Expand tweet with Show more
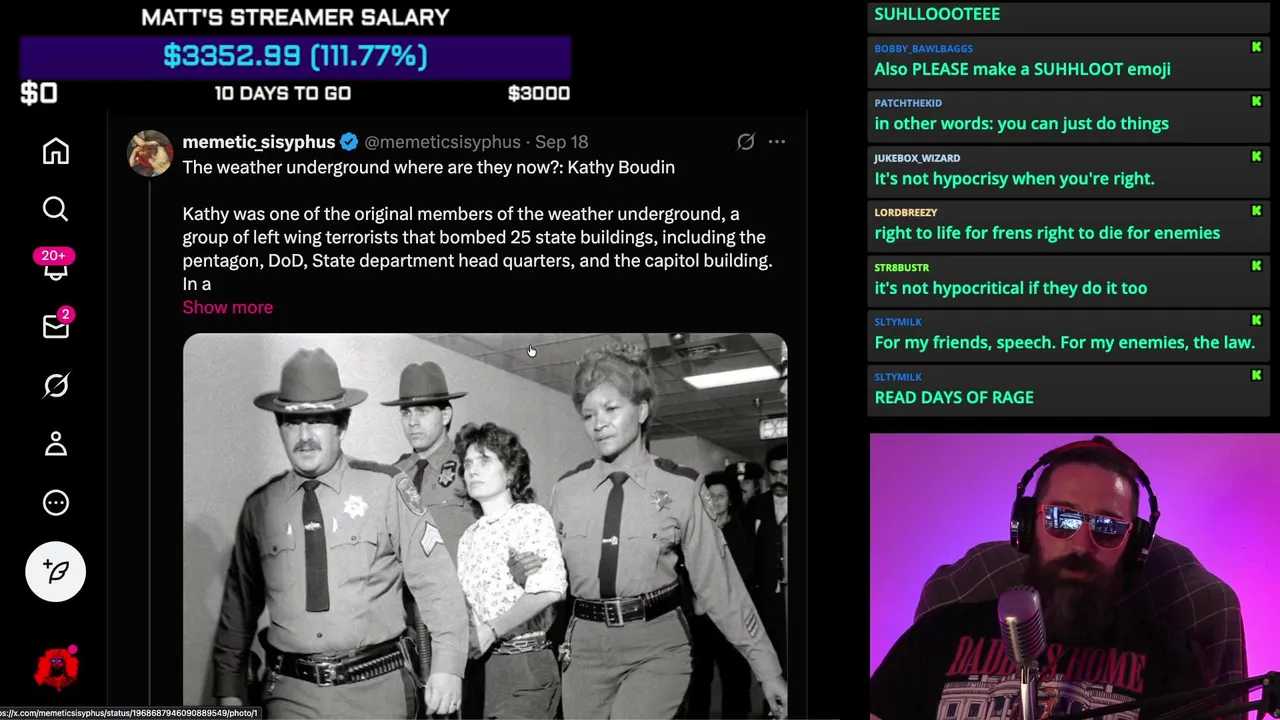Viewport: 1280px width, 720px height. [227, 307]
